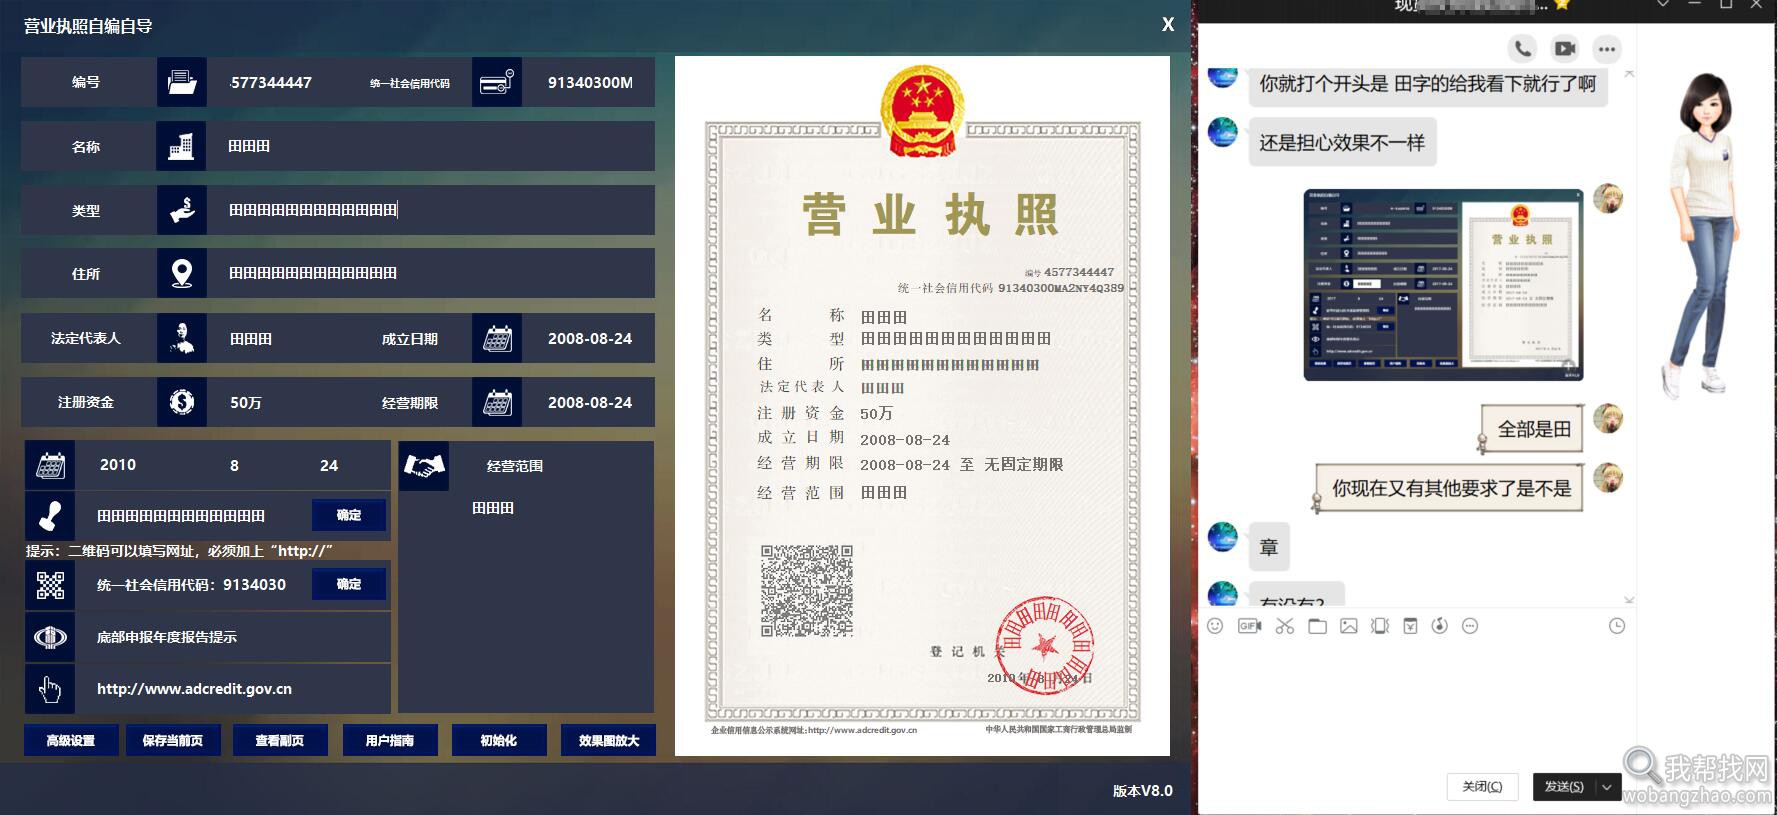This screenshot has height=815, width=1777.
Task: Click the hand pointer icon beside the URL
Action: [50, 689]
